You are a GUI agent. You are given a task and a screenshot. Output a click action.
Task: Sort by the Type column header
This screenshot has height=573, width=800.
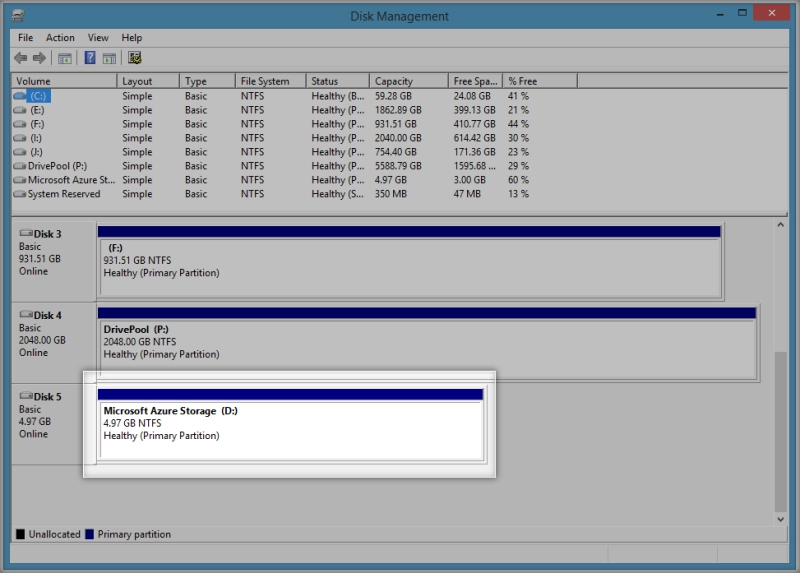click(x=208, y=81)
